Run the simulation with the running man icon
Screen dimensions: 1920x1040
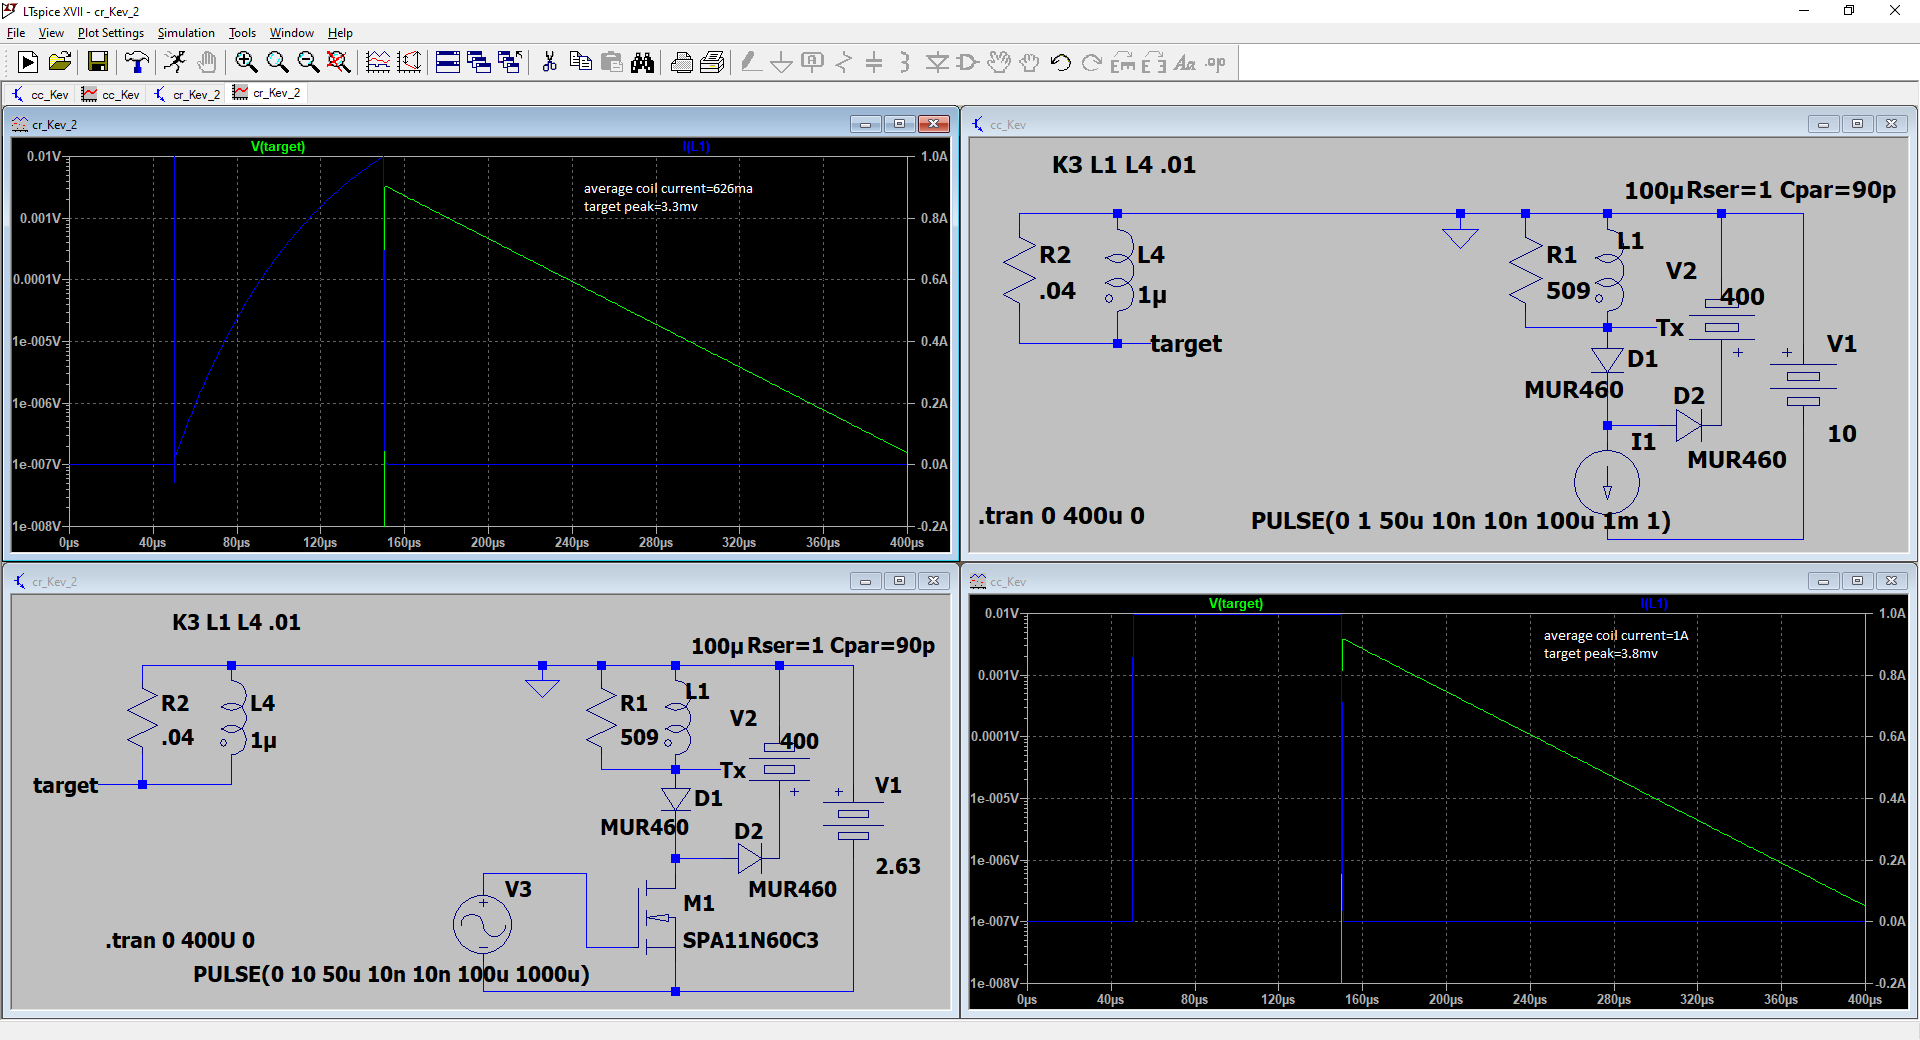click(x=175, y=63)
